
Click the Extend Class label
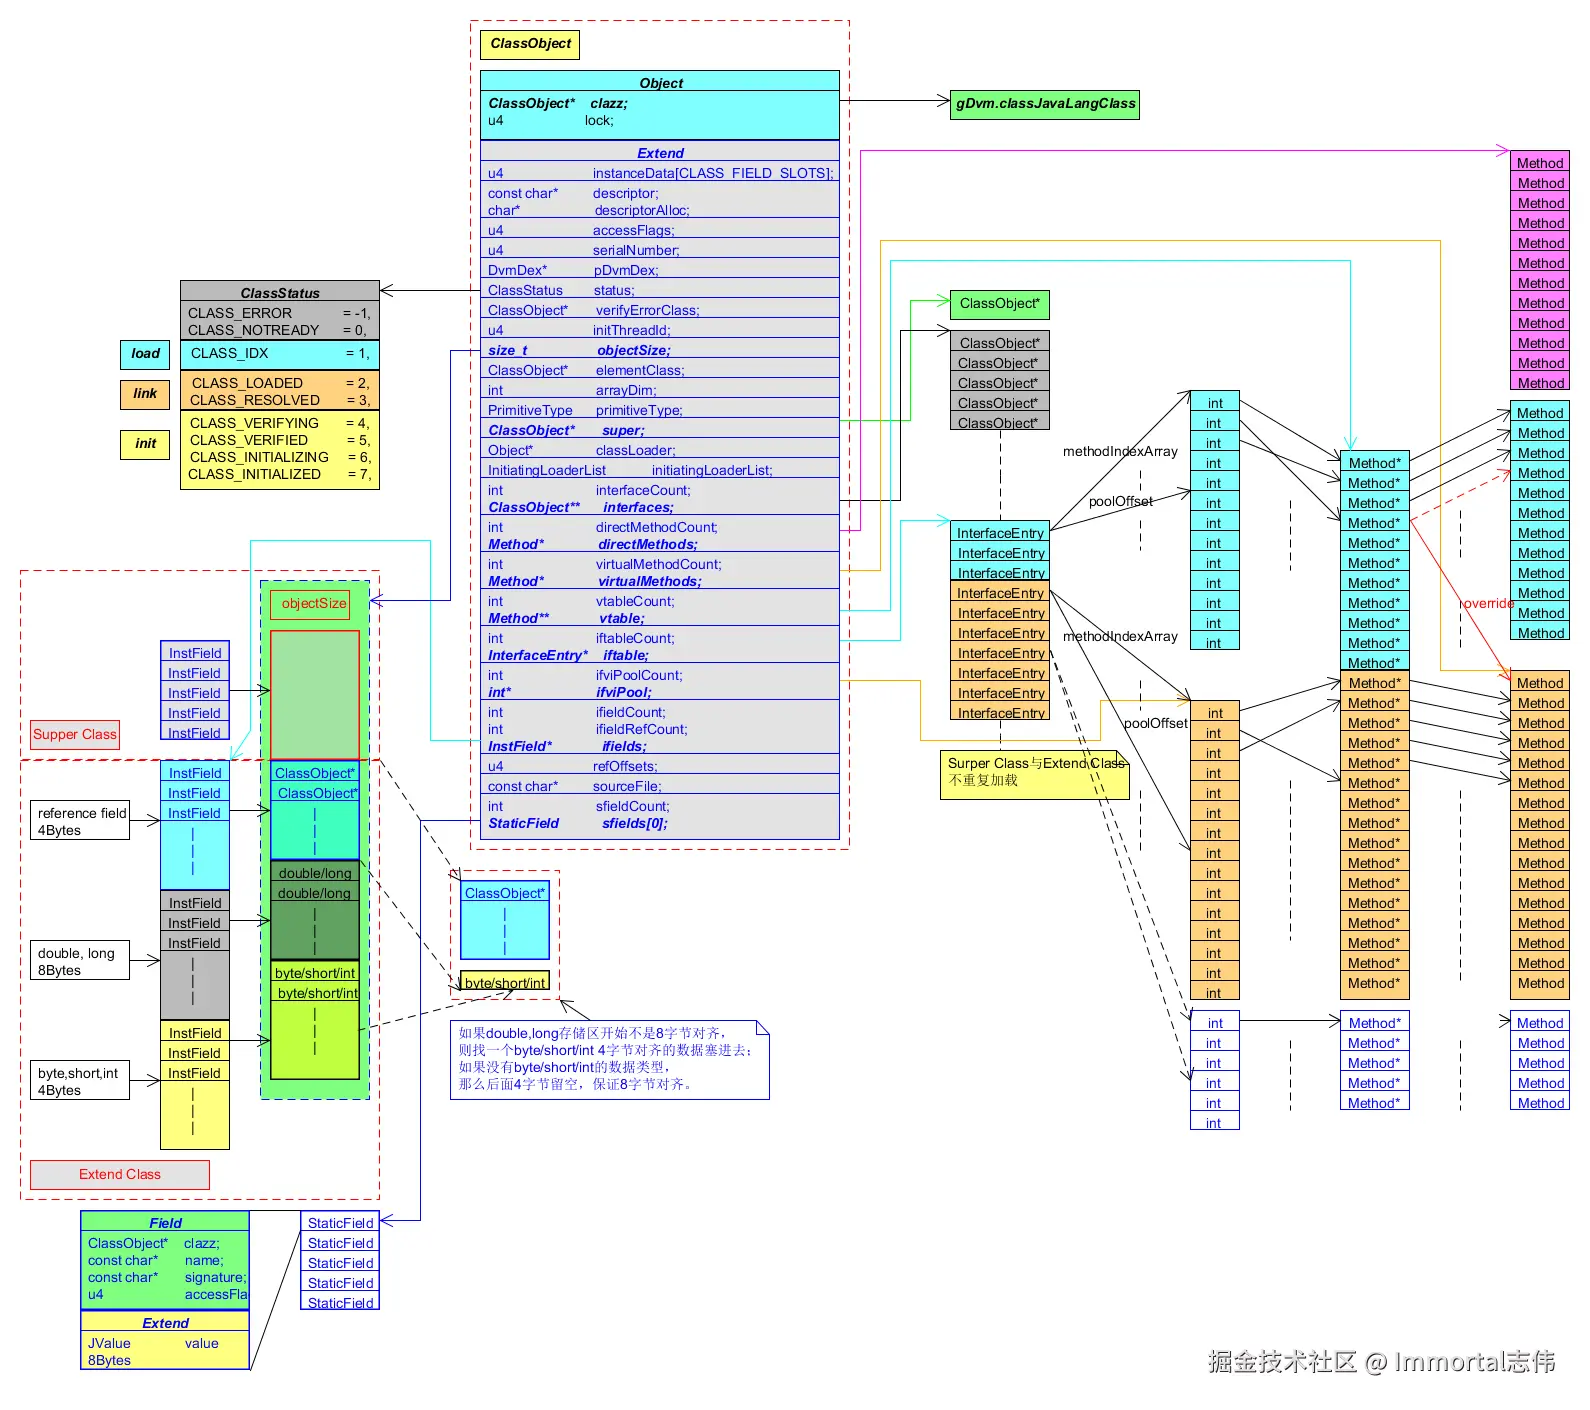click(120, 1175)
